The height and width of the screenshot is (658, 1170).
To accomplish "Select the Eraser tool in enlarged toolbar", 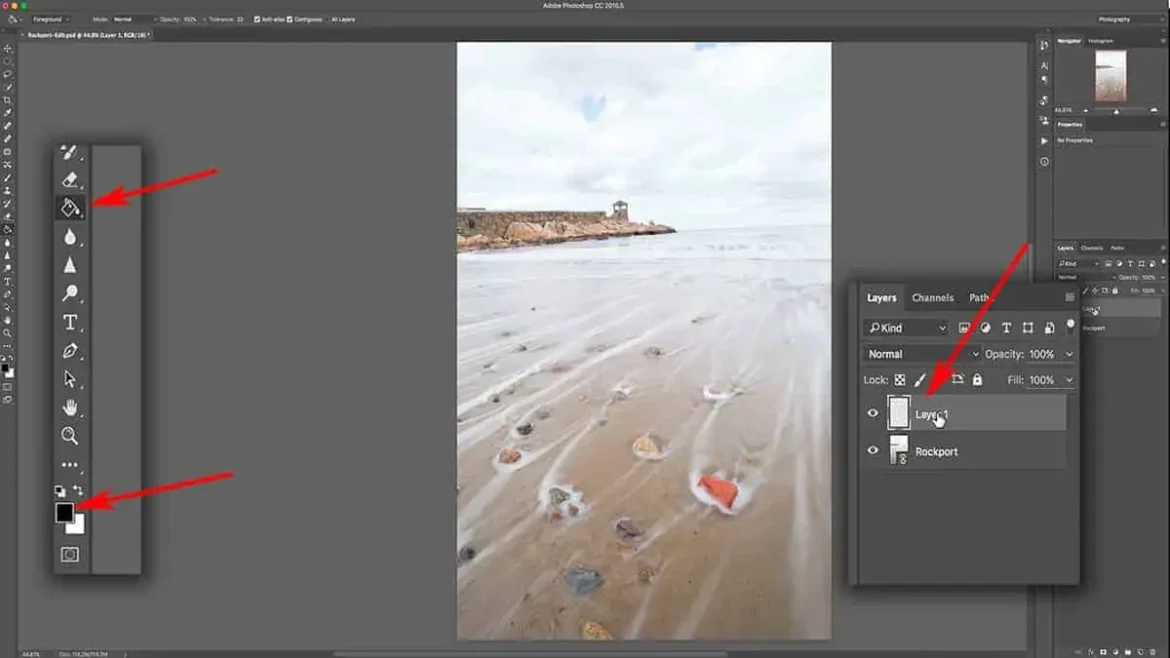I will pyautogui.click(x=70, y=180).
